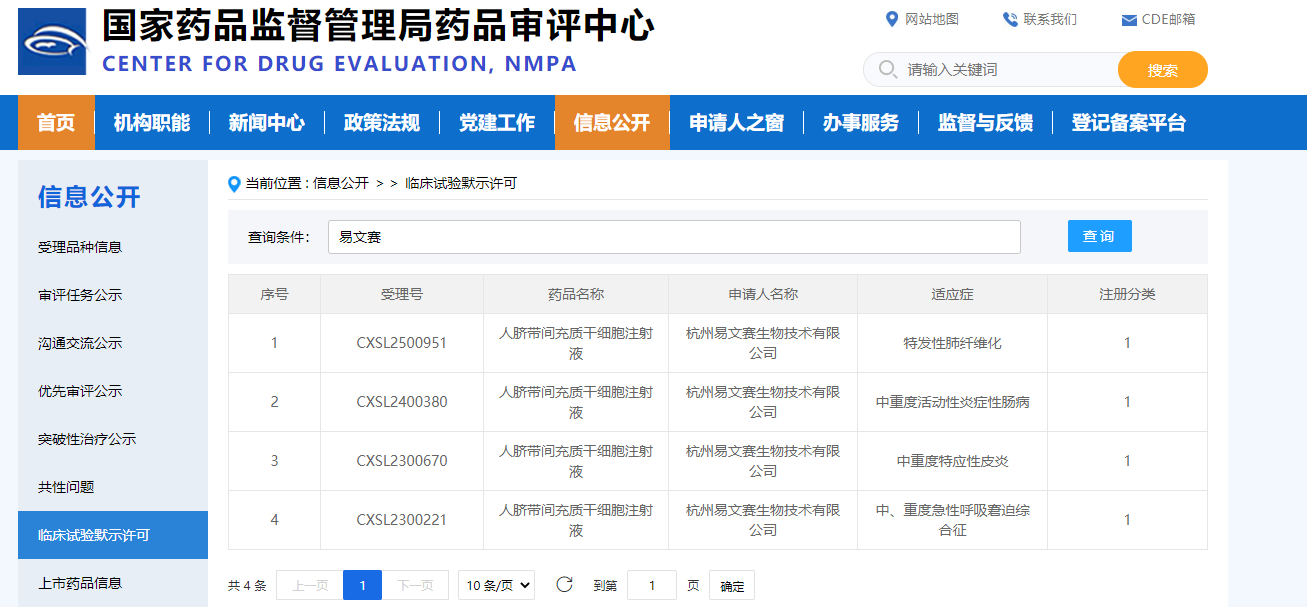The height and width of the screenshot is (607, 1307).
Task: Click the CDE mailbox envelope icon
Action: [x=1129, y=20]
